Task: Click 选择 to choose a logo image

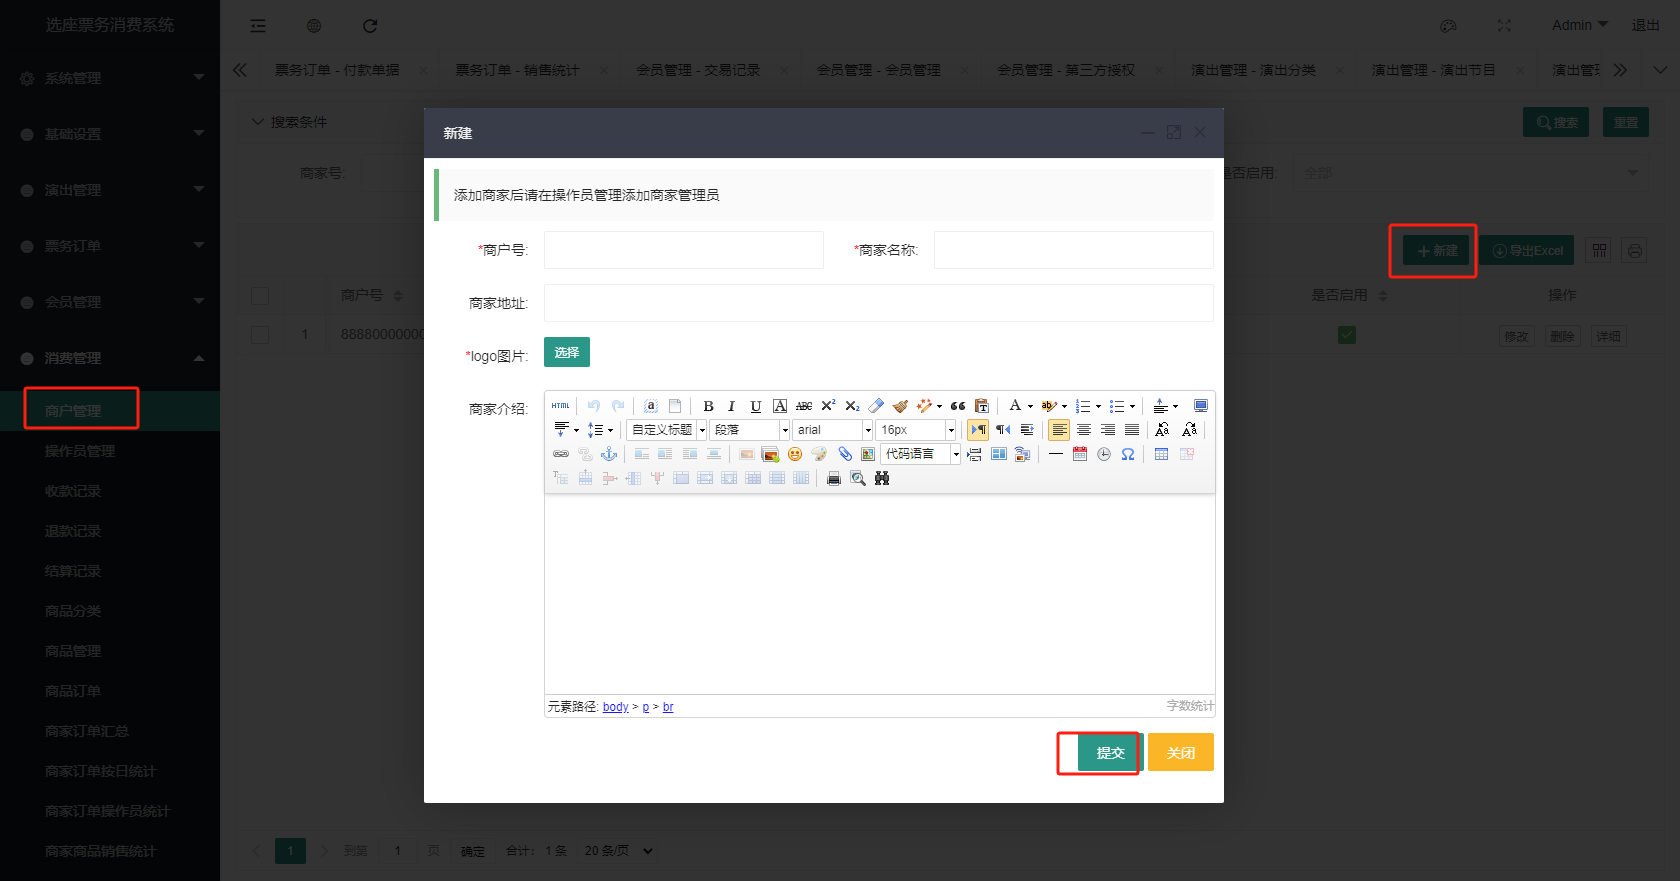Action: pos(567,352)
